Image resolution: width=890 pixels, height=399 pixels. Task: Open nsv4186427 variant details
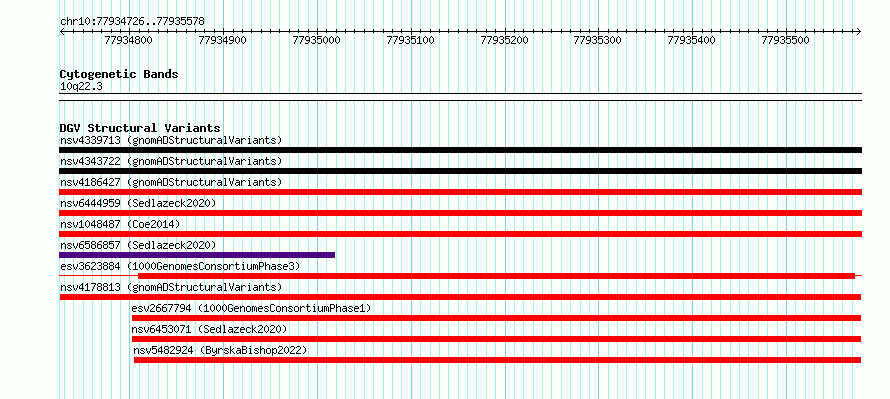tap(171, 182)
